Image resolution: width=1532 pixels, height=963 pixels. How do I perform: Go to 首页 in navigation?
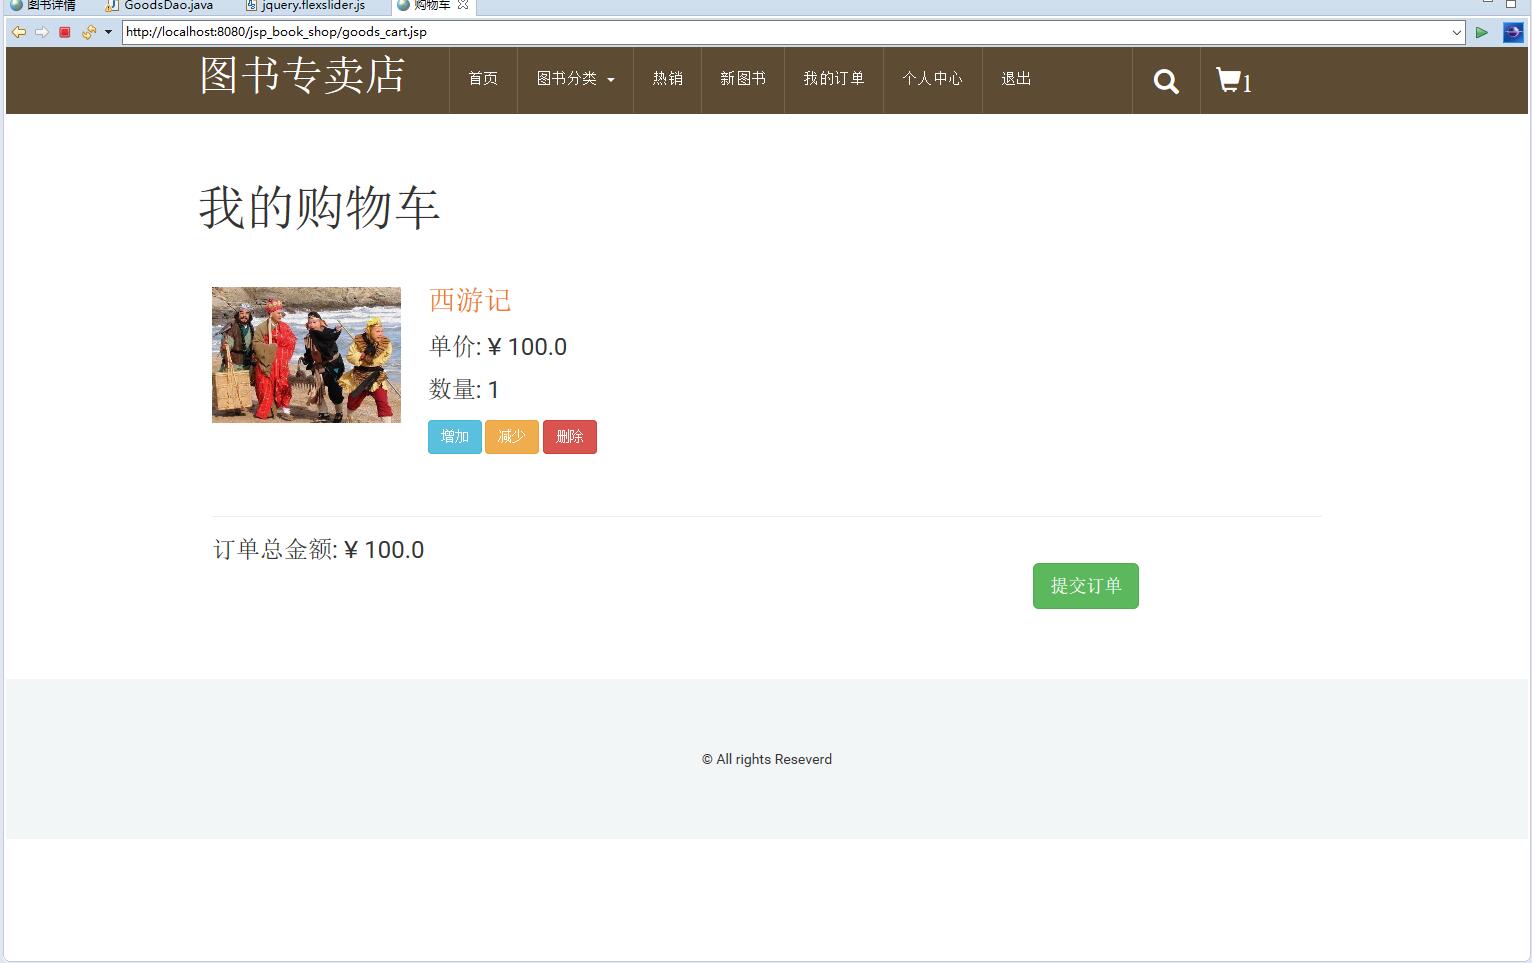click(483, 79)
